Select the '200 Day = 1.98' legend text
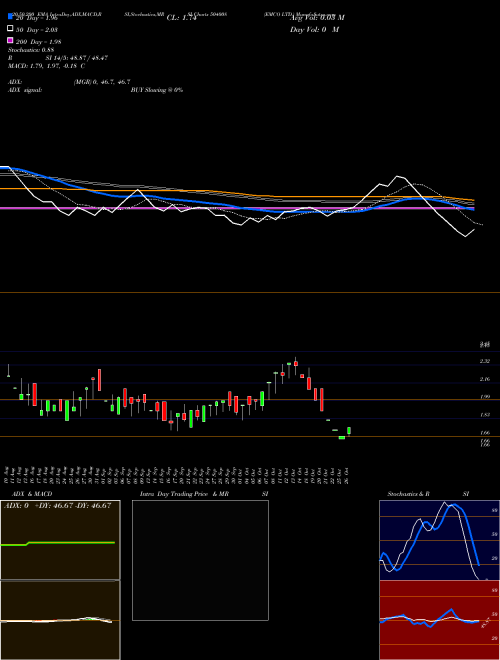The height and width of the screenshot is (660, 500). [39, 42]
